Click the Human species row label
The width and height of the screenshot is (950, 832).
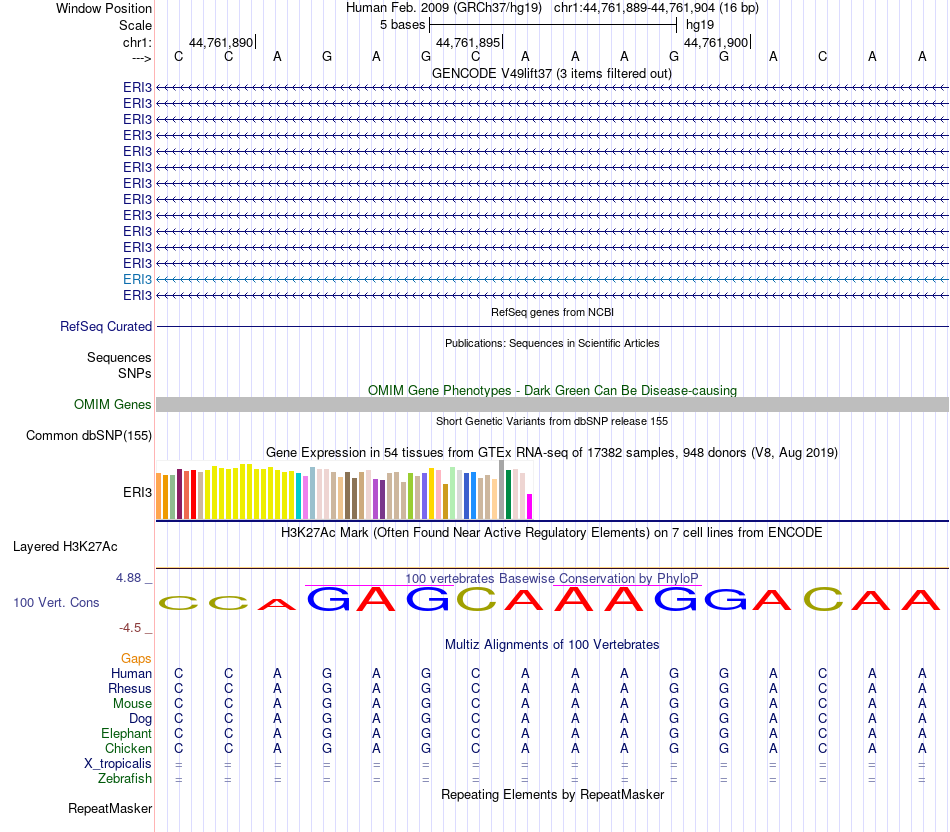131,674
